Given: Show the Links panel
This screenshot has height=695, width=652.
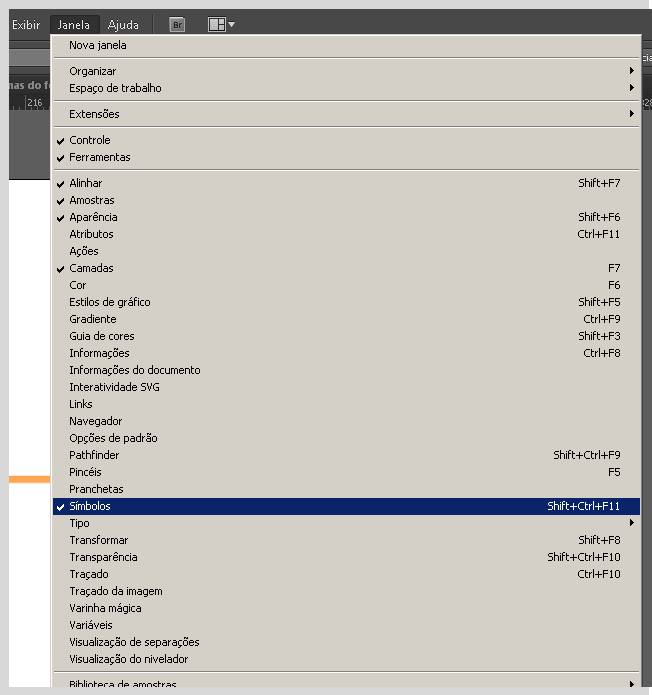Looking at the screenshot, I should tap(347, 404).
